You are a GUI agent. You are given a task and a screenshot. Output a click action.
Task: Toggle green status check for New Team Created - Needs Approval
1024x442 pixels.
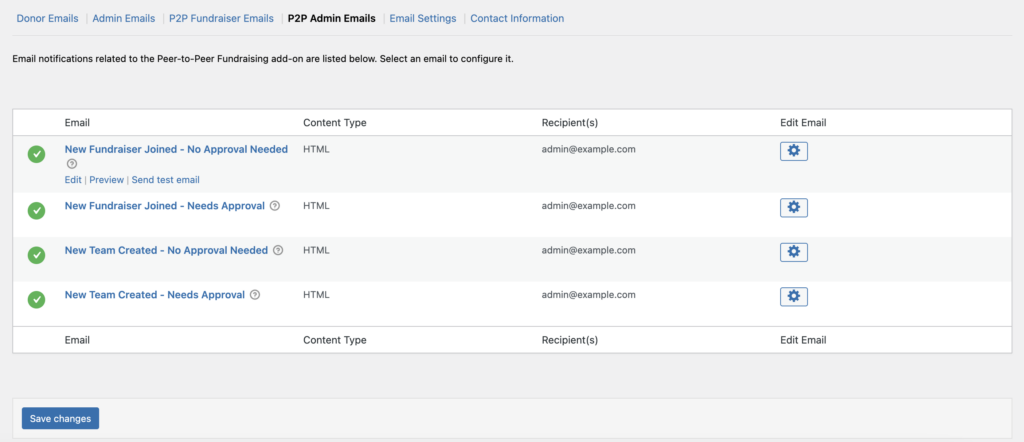[x=37, y=299]
